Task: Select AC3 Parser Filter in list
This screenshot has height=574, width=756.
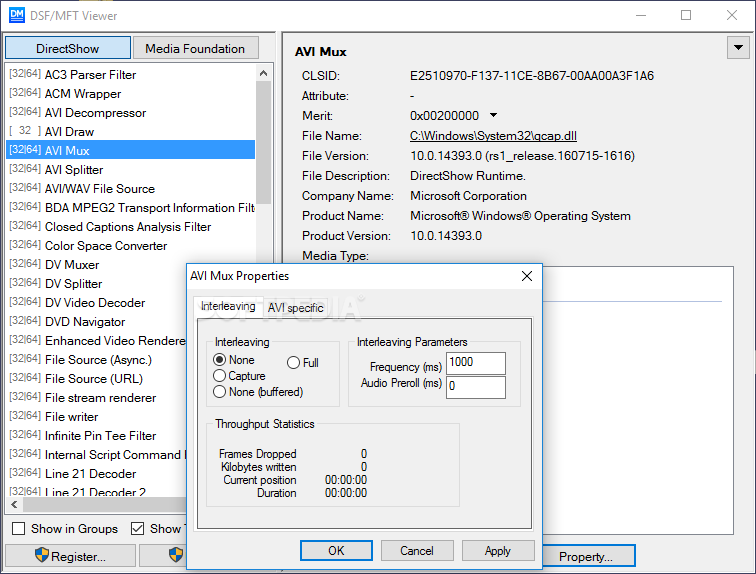Action: 131,75
